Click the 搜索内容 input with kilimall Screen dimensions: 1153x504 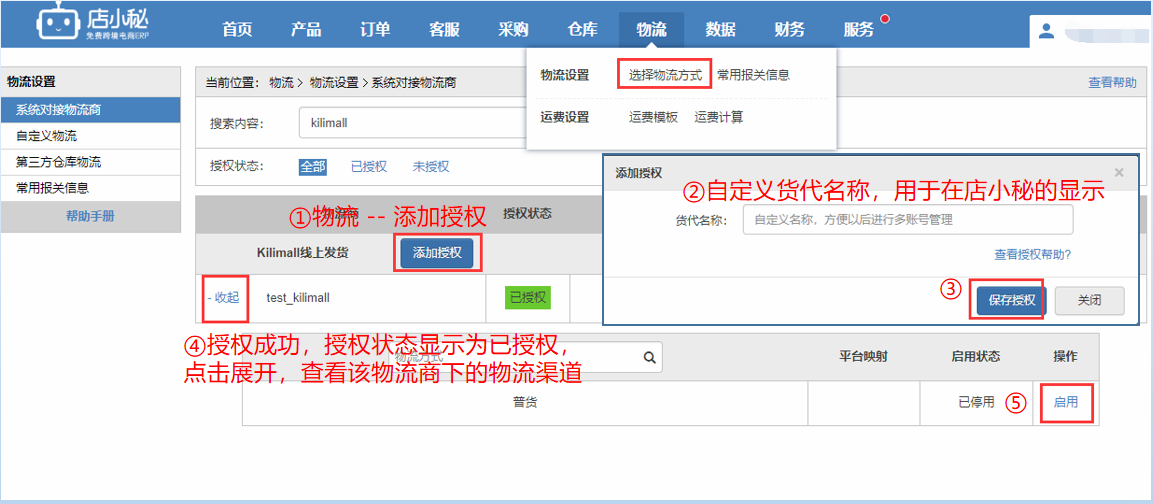[413, 123]
